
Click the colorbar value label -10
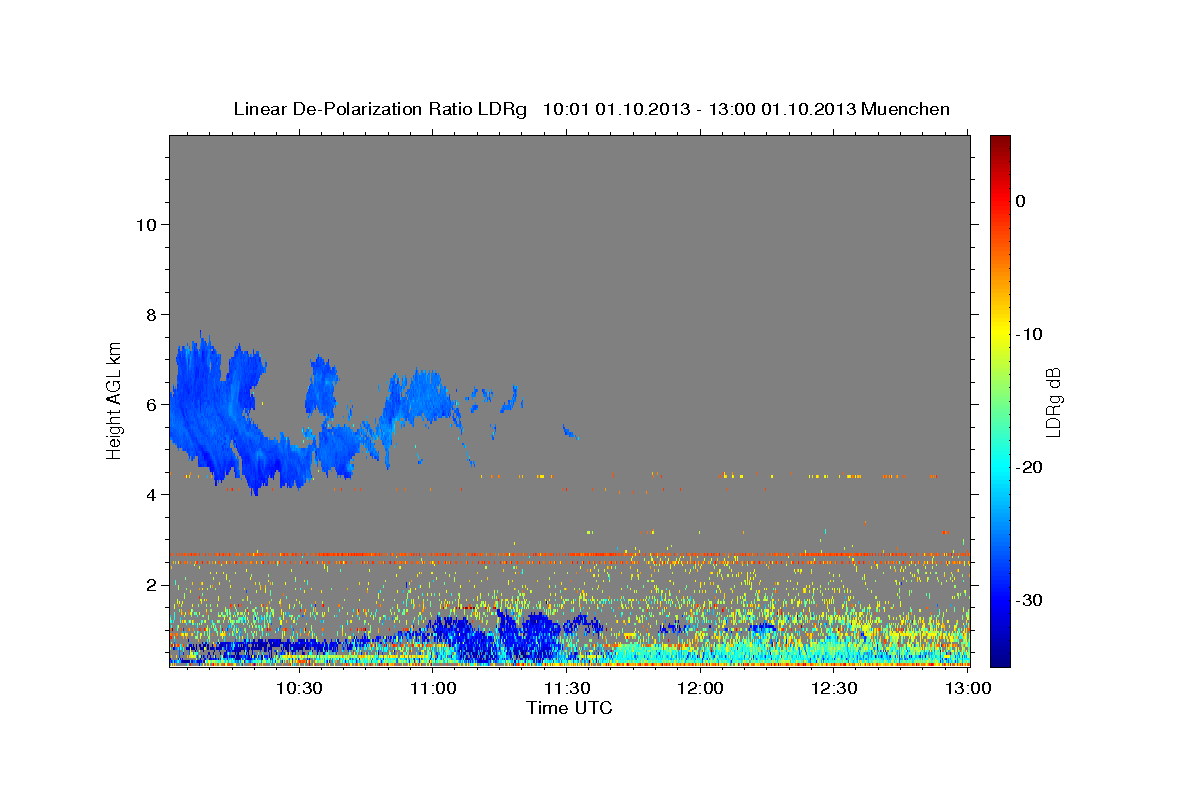coord(1029,334)
